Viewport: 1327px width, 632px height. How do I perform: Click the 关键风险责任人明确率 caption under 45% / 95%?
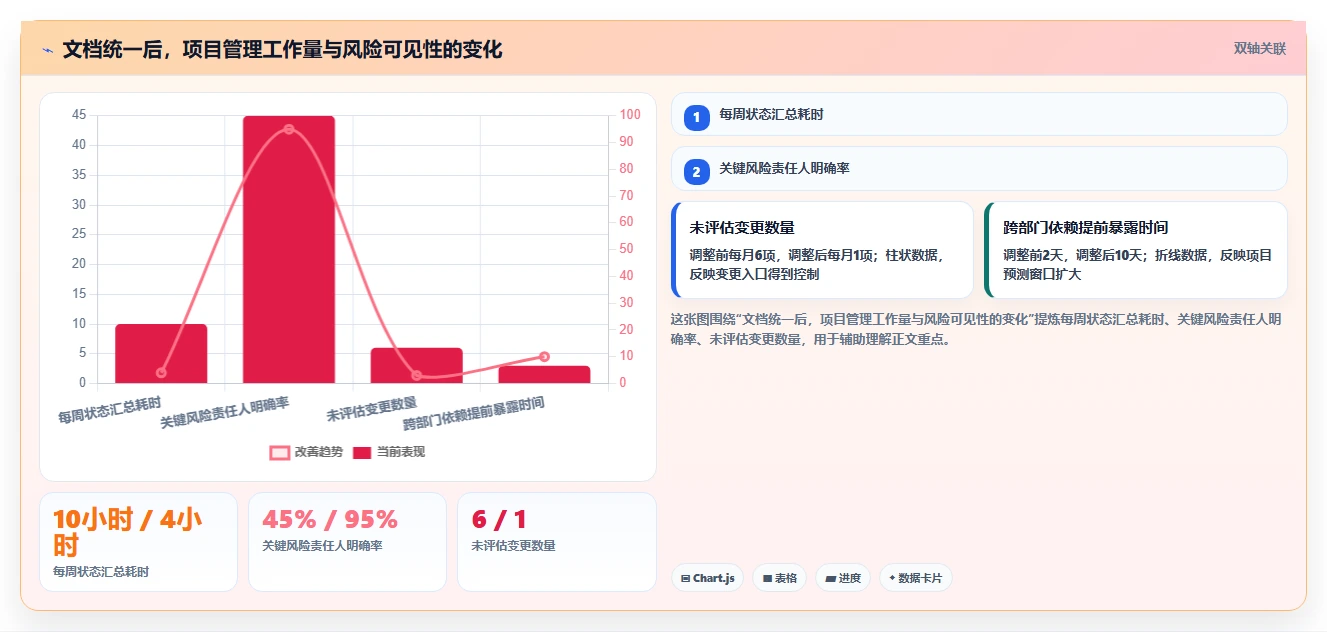pos(322,546)
